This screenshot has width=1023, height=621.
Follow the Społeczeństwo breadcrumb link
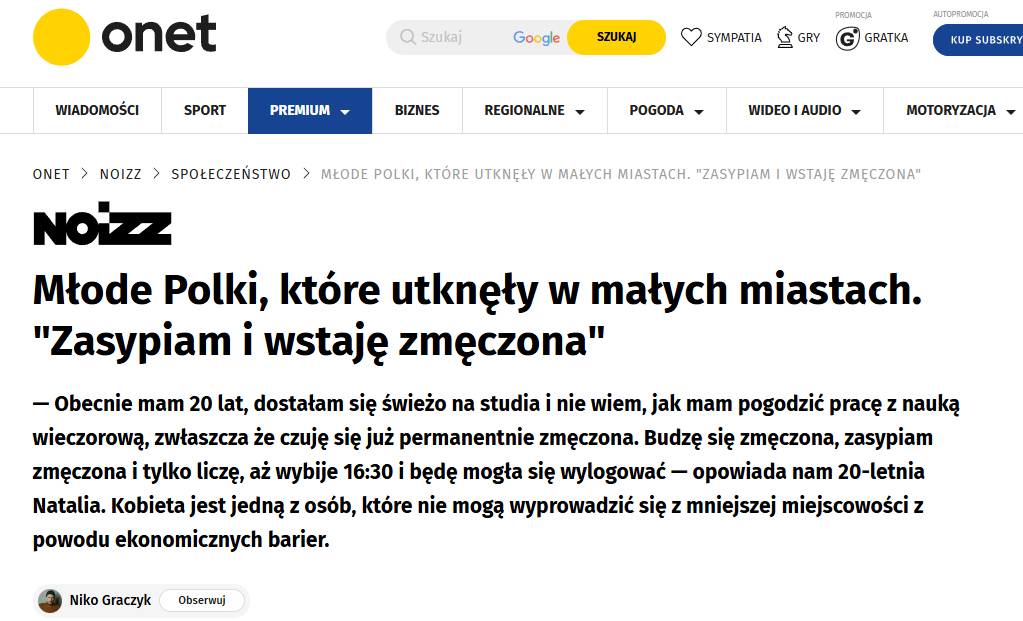pos(231,174)
